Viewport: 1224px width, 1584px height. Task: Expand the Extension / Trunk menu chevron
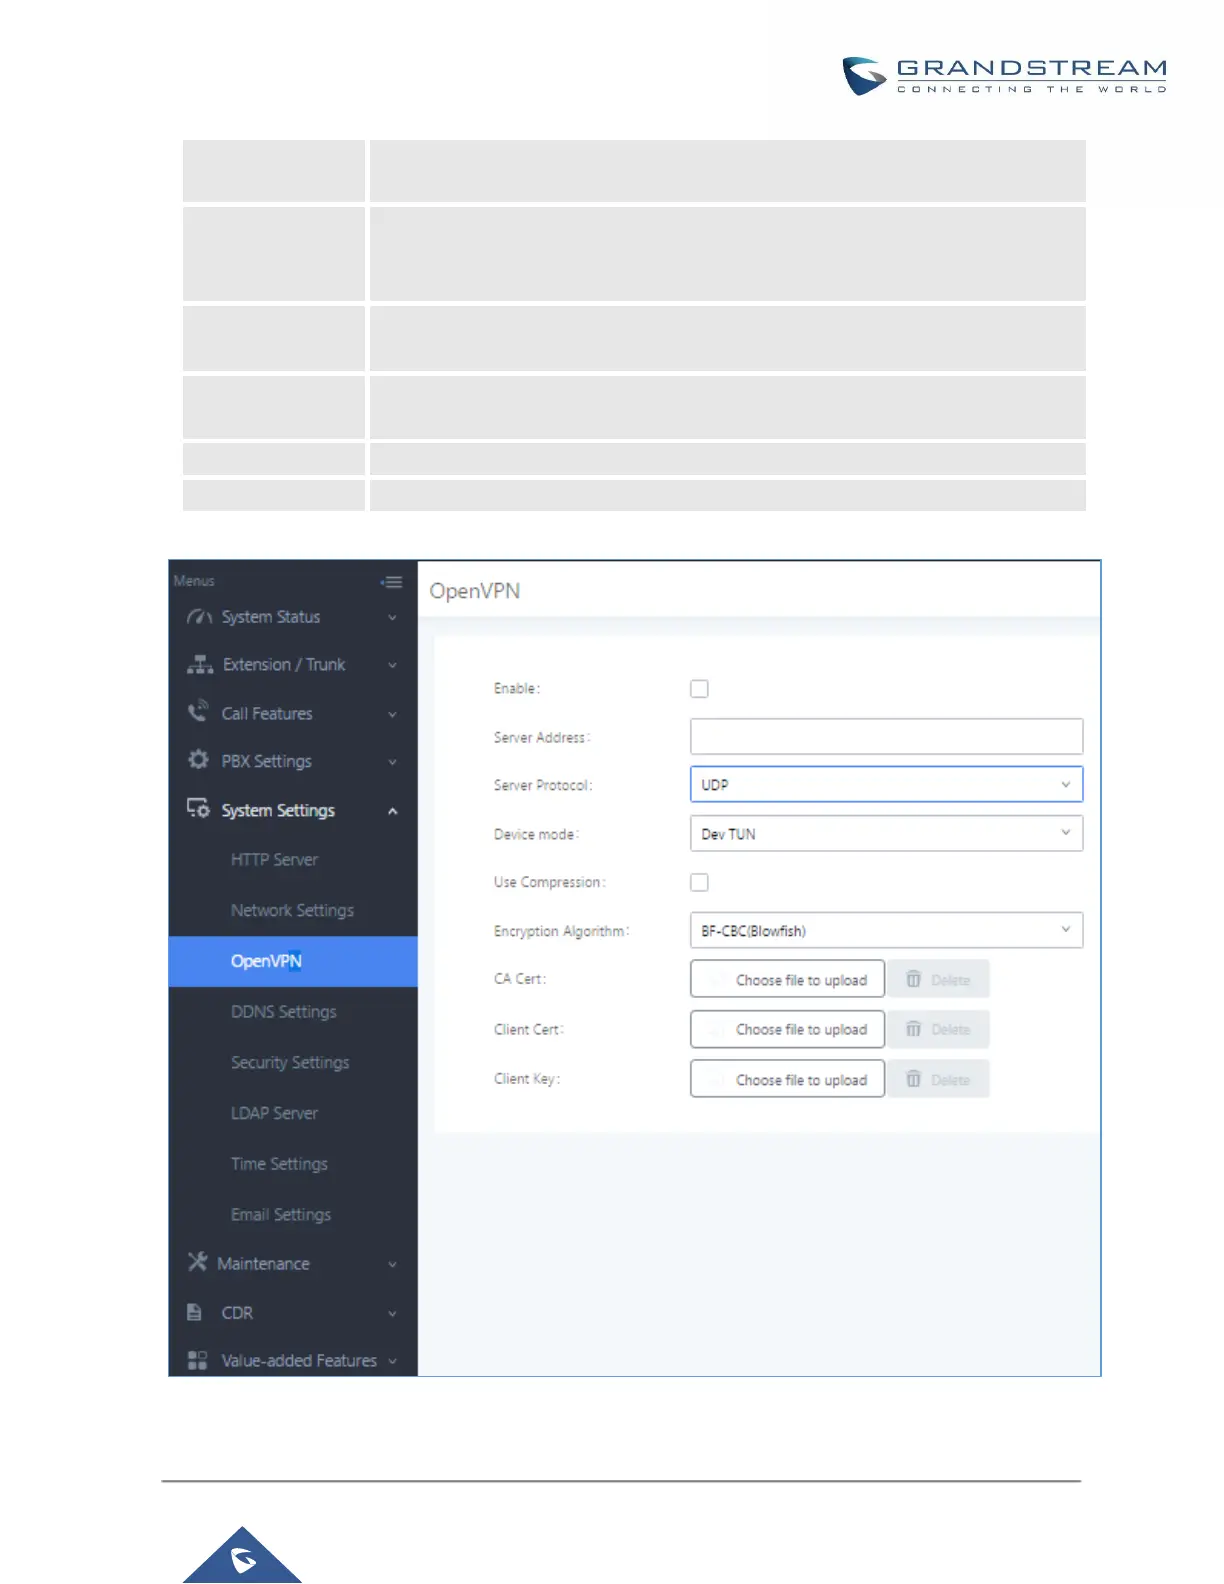point(392,666)
